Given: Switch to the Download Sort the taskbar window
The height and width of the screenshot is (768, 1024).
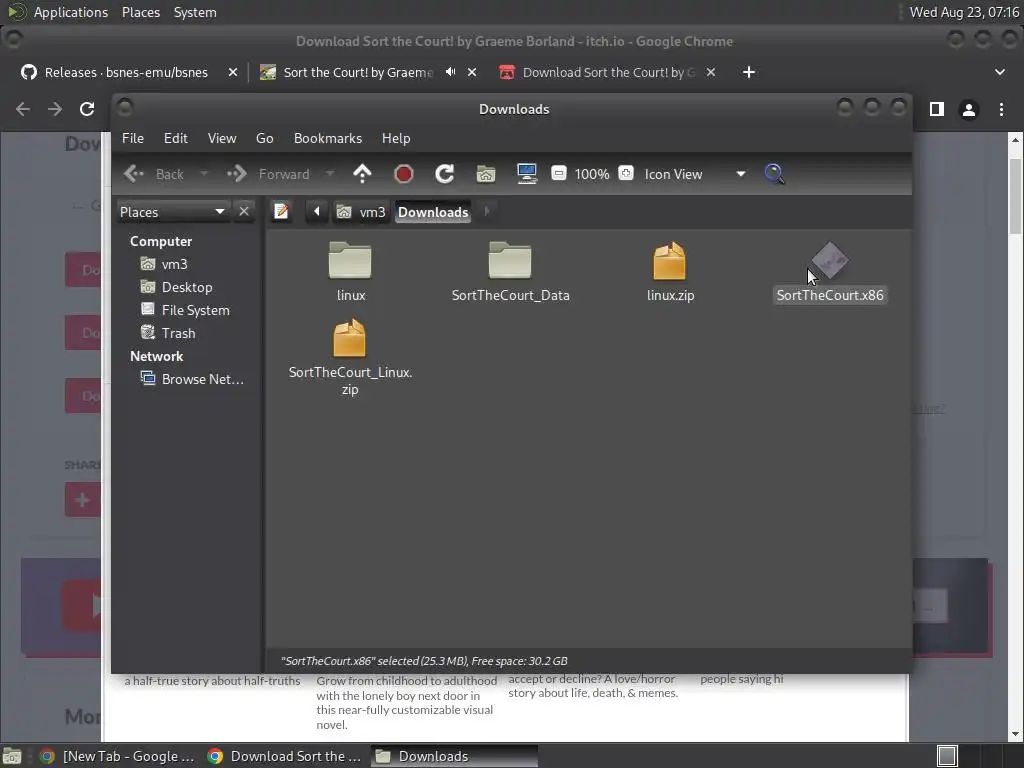Looking at the screenshot, I should point(285,756).
